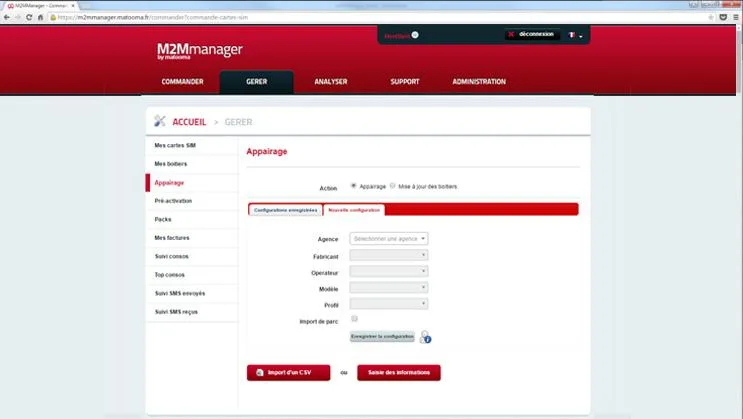Click the GERER breadcrumb
743x419 pixels.
pyautogui.click(x=238, y=122)
